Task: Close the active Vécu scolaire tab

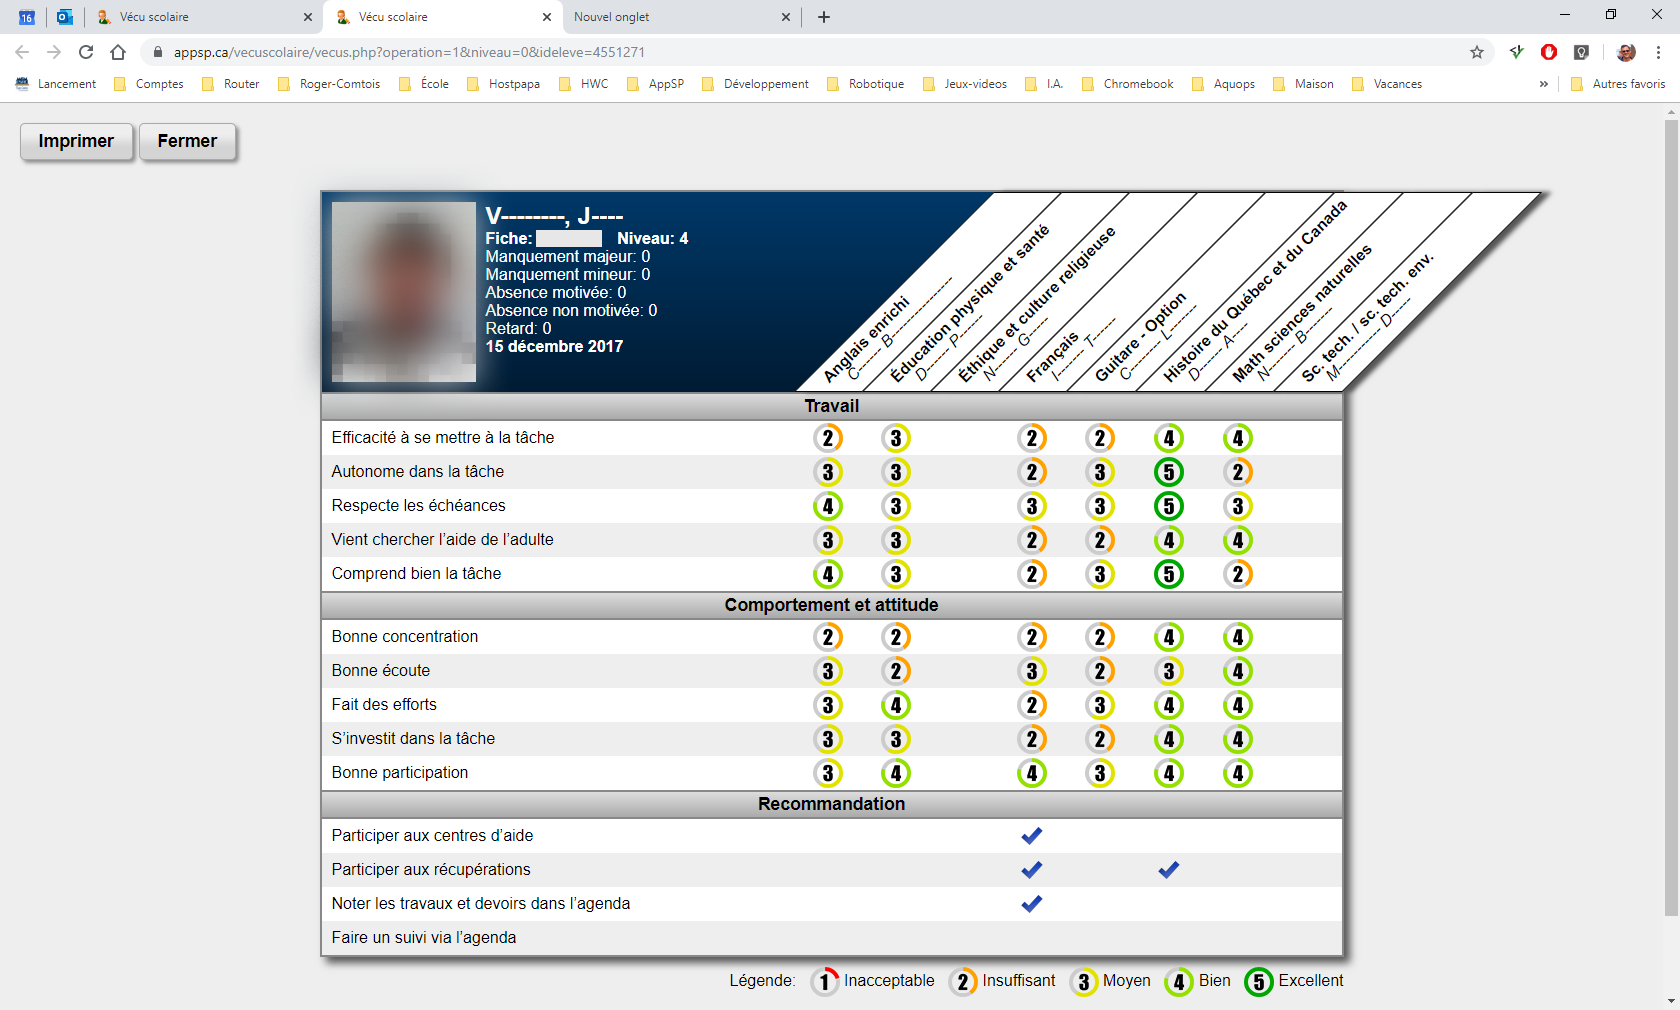Action: tap(547, 17)
